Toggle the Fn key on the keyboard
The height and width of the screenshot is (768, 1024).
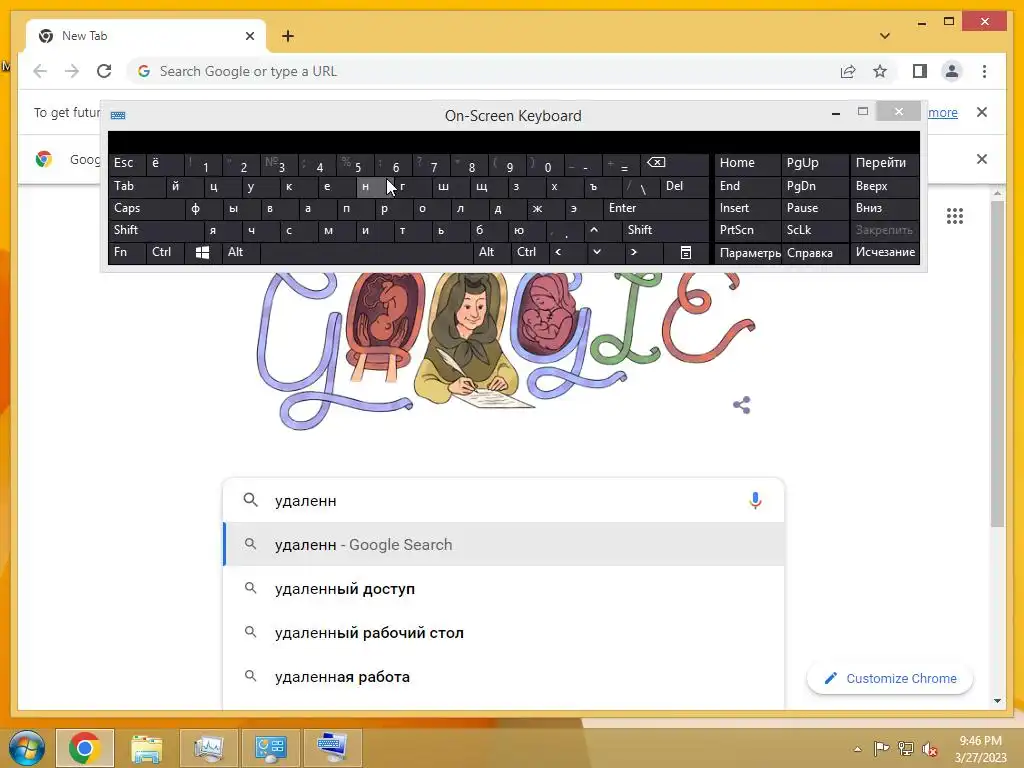pyautogui.click(x=127, y=252)
